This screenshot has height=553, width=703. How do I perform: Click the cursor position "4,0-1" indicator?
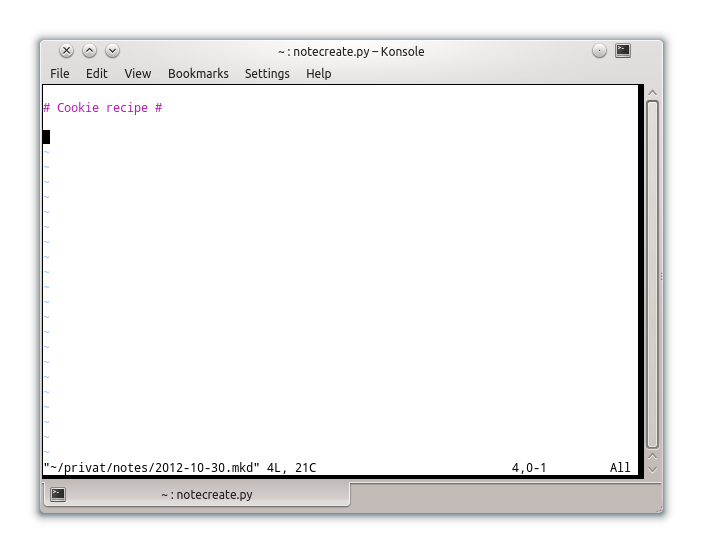tap(529, 468)
